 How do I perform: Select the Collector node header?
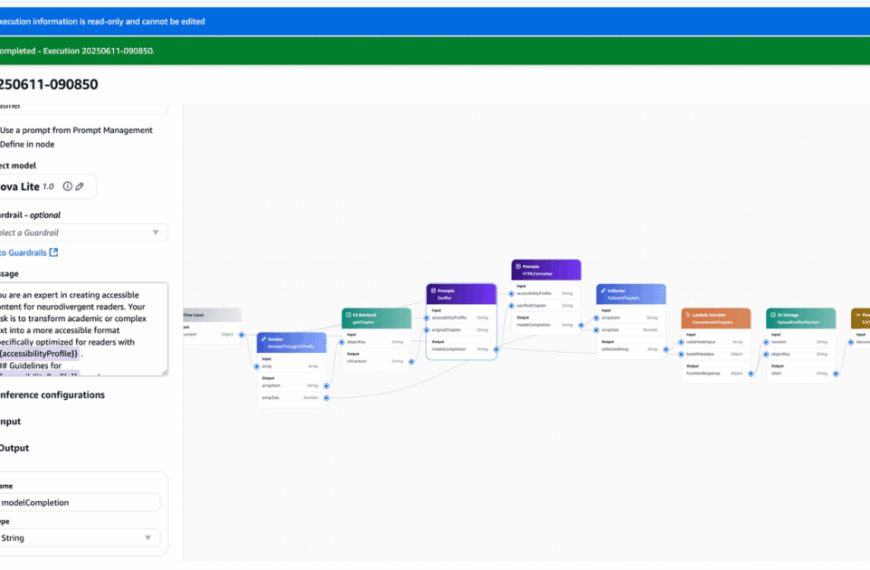point(631,294)
